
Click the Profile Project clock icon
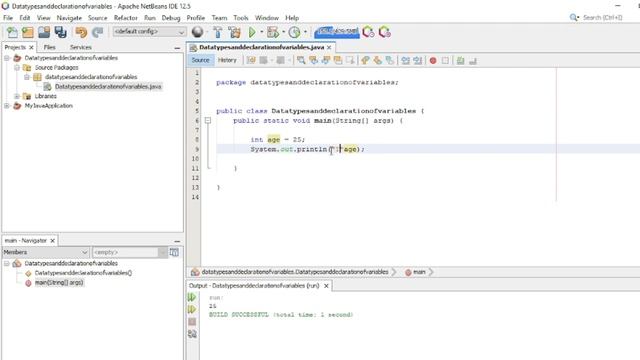pyautogui.click(x=294, y=32)
